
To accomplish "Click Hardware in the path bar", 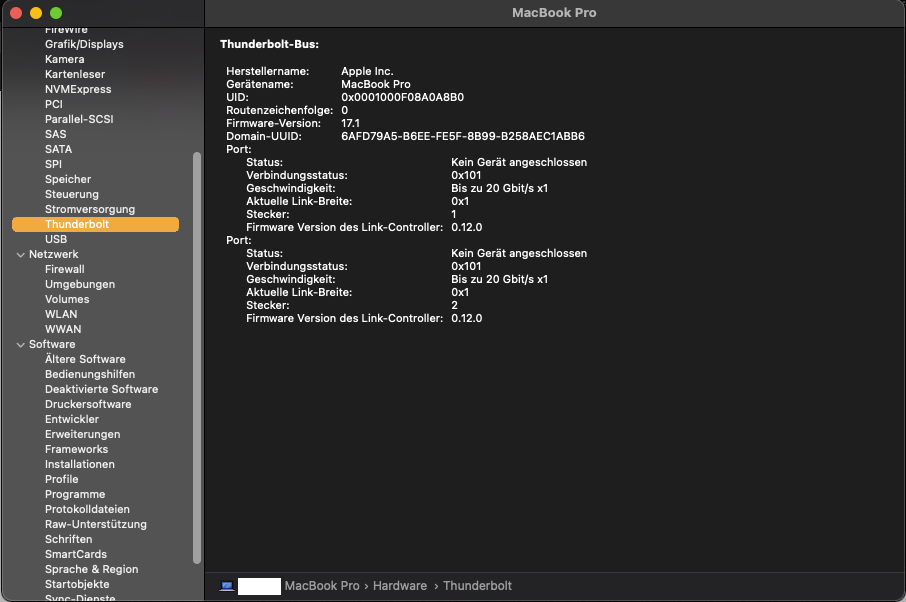I will tap(400, 586).
